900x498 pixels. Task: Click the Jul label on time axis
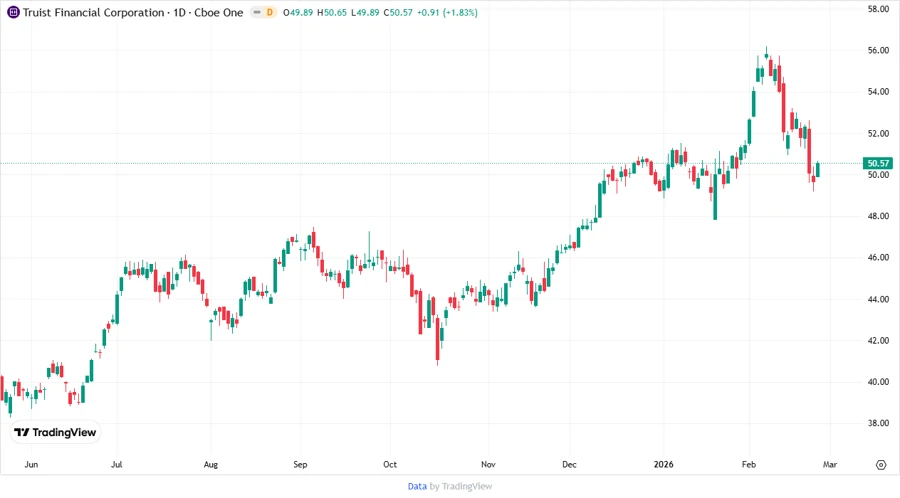coord(117,465)
